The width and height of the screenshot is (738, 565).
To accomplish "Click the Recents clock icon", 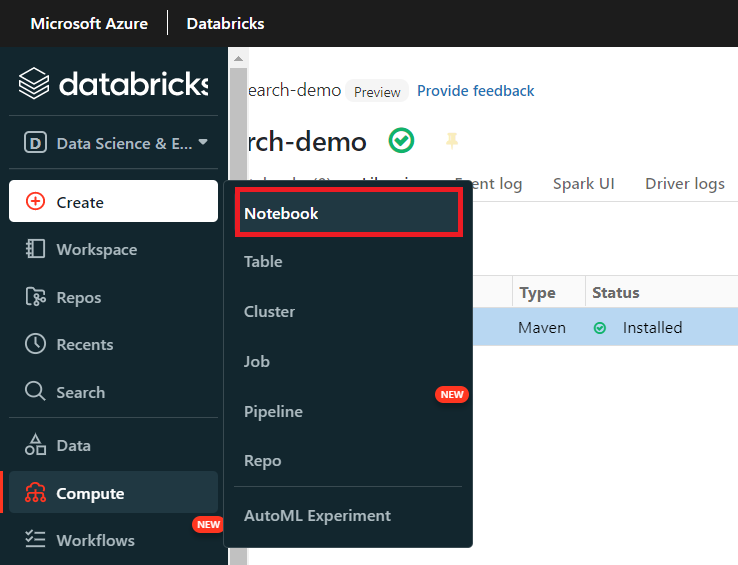I will pyautogui.click(x=35, y=344).
